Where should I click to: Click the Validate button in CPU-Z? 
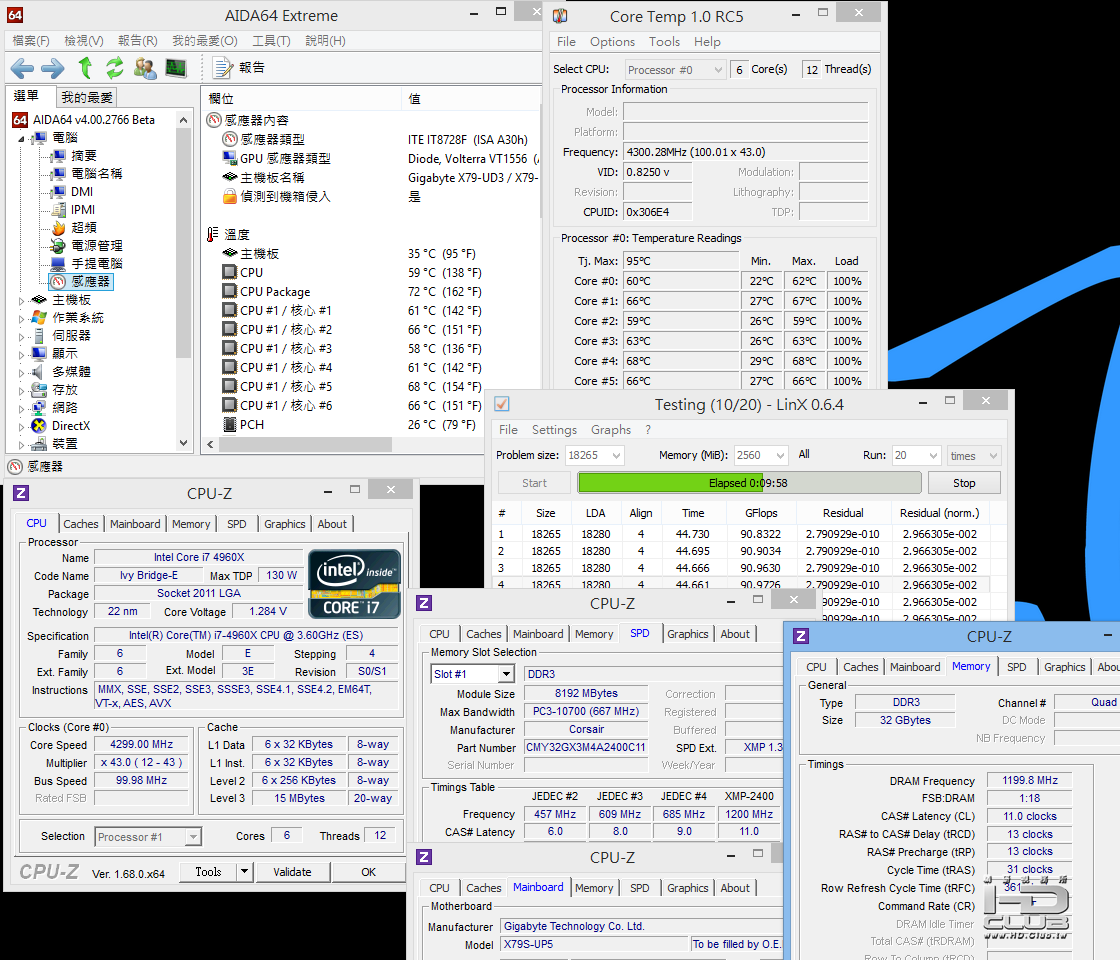click(x=292, y=872)
